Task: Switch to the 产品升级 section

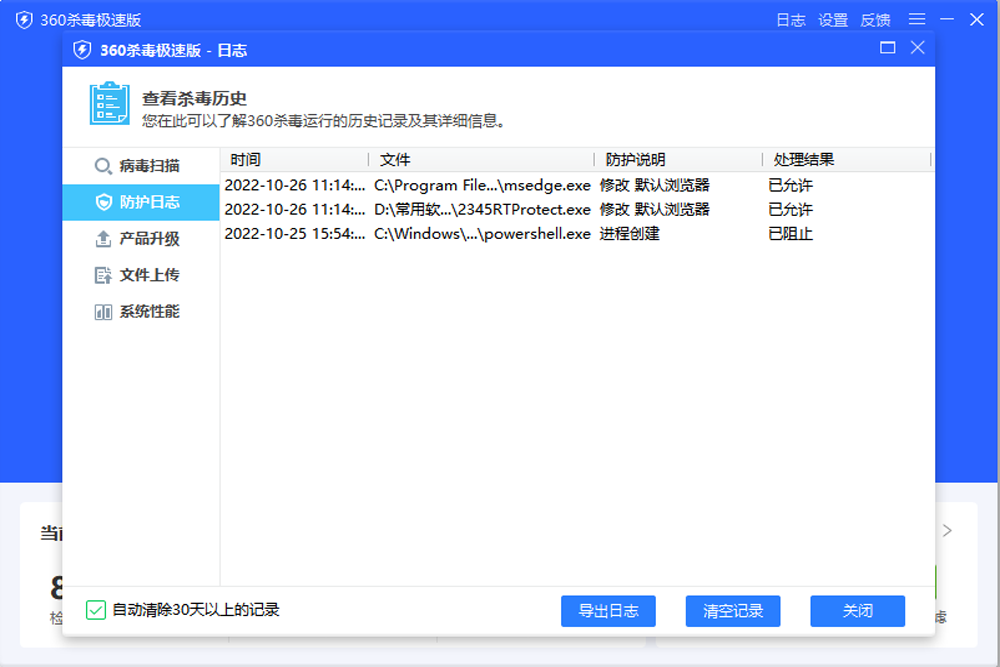Action: pyautogui.click(x=141, y=239)
